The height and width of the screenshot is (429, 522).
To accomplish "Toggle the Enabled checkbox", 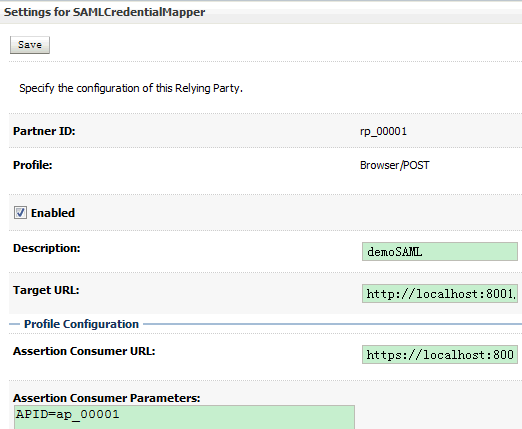I will pos(20,212).
